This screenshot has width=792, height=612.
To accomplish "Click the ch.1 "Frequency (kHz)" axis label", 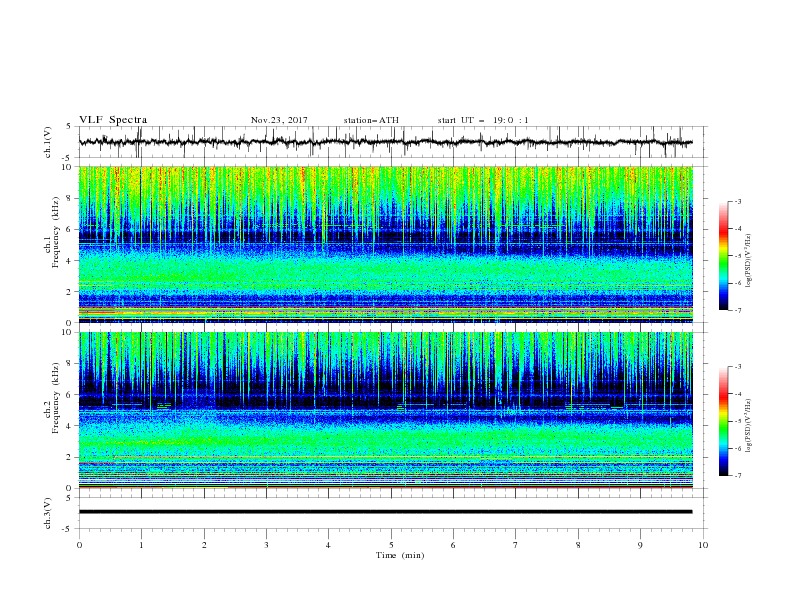I will (56, 230).
